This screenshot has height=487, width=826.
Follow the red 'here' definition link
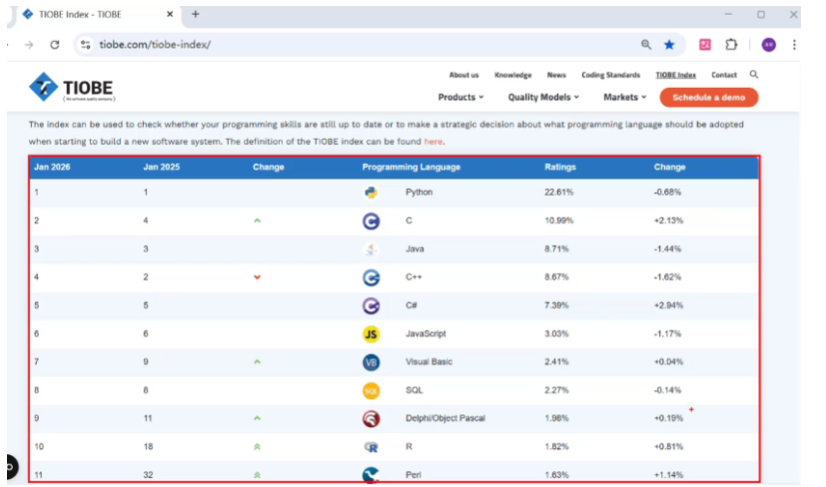click(433, 141)
